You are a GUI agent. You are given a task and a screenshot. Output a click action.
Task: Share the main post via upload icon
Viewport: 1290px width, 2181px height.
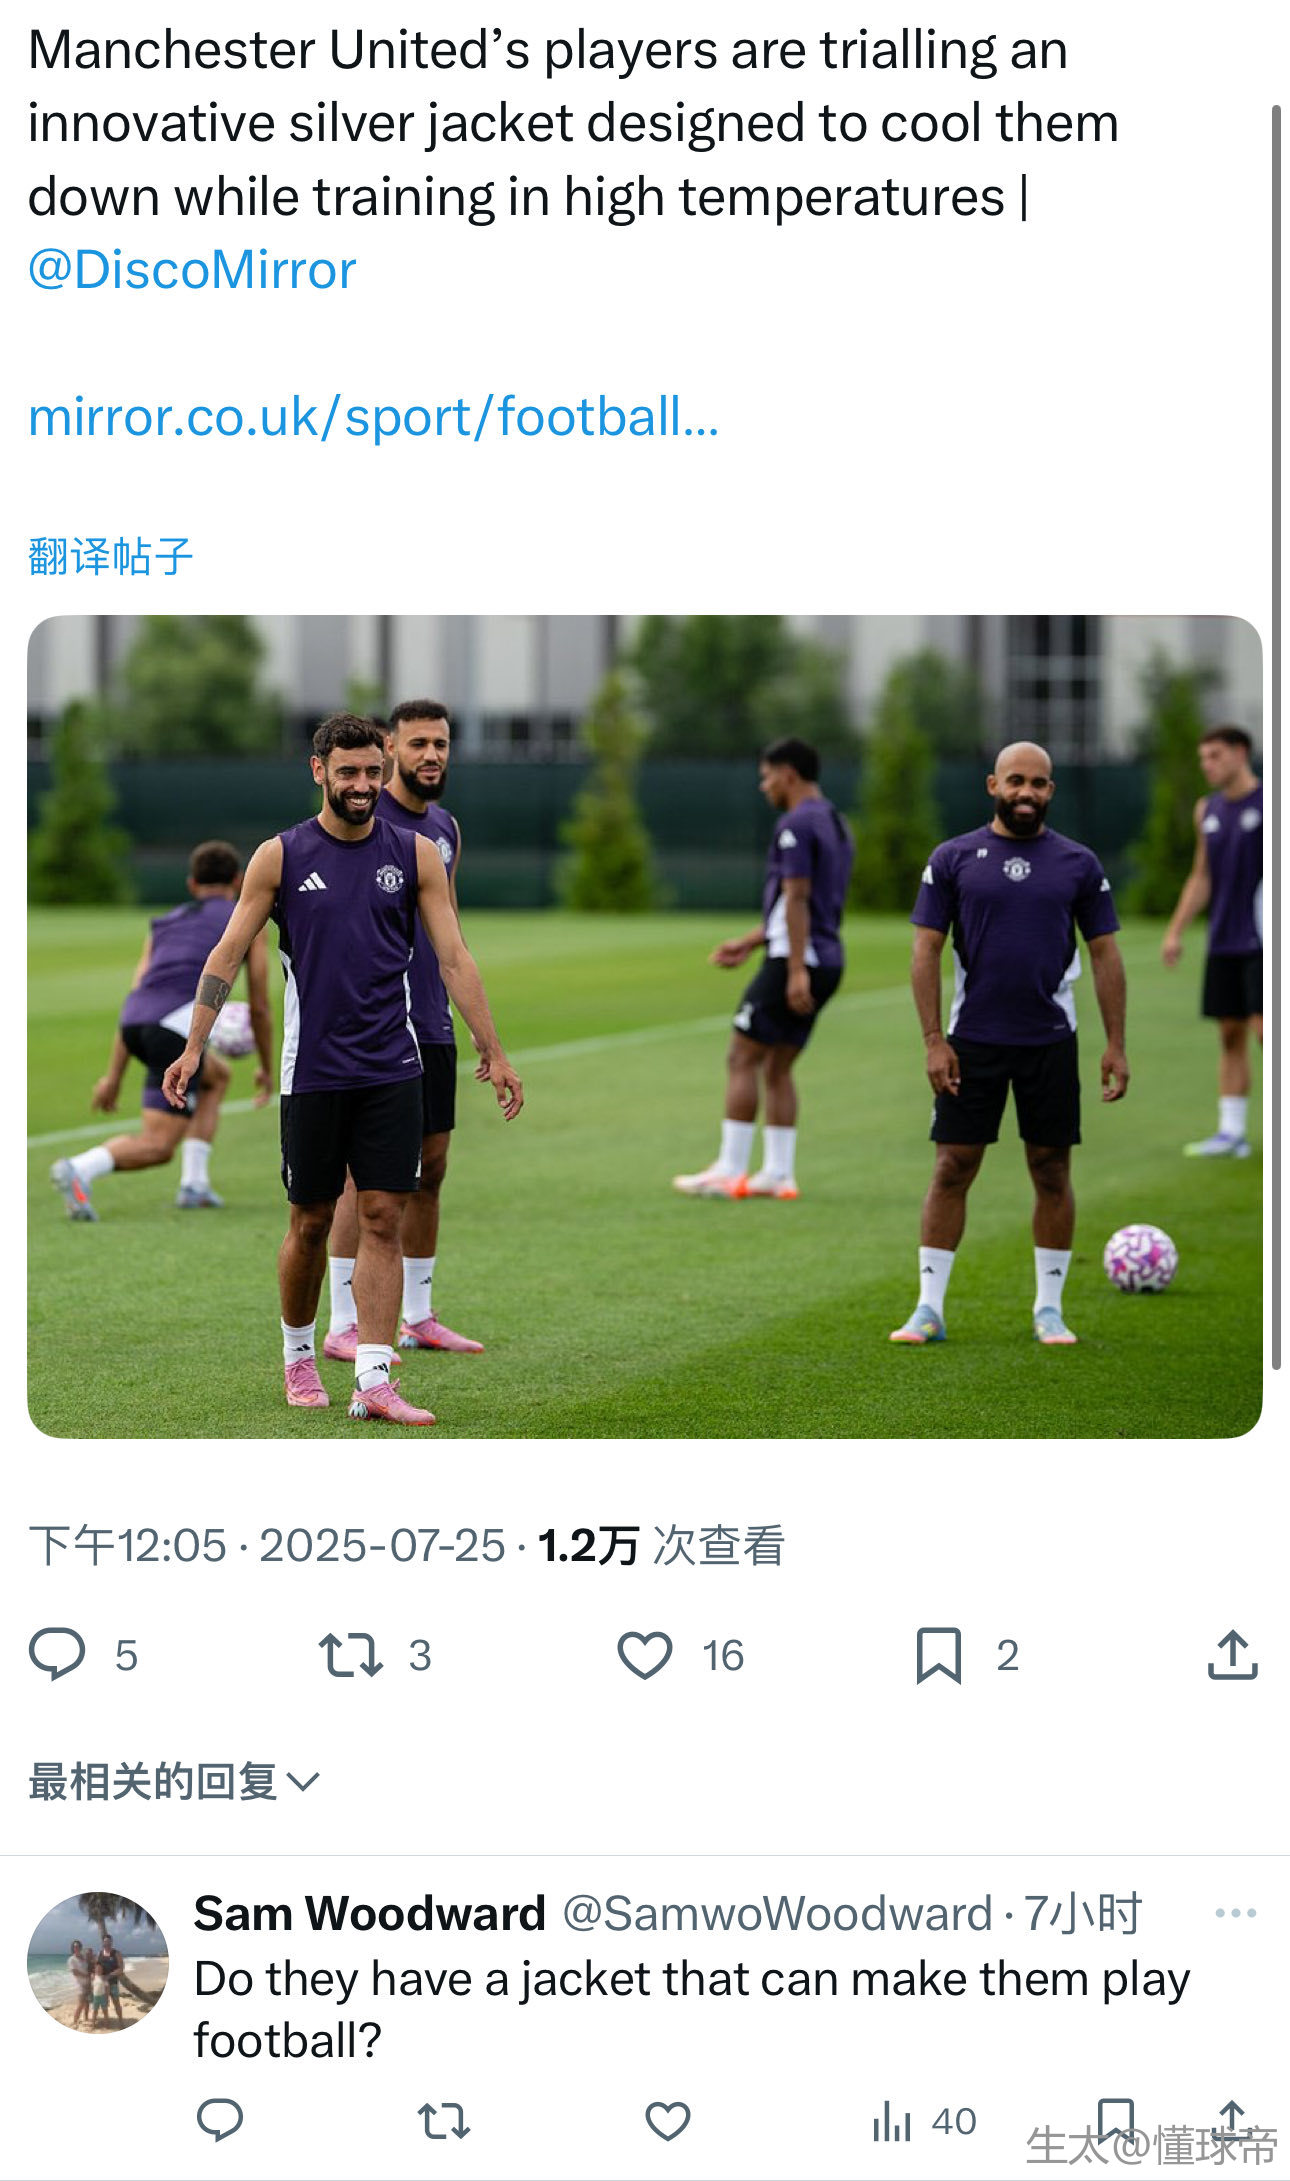[1232, 1654]
